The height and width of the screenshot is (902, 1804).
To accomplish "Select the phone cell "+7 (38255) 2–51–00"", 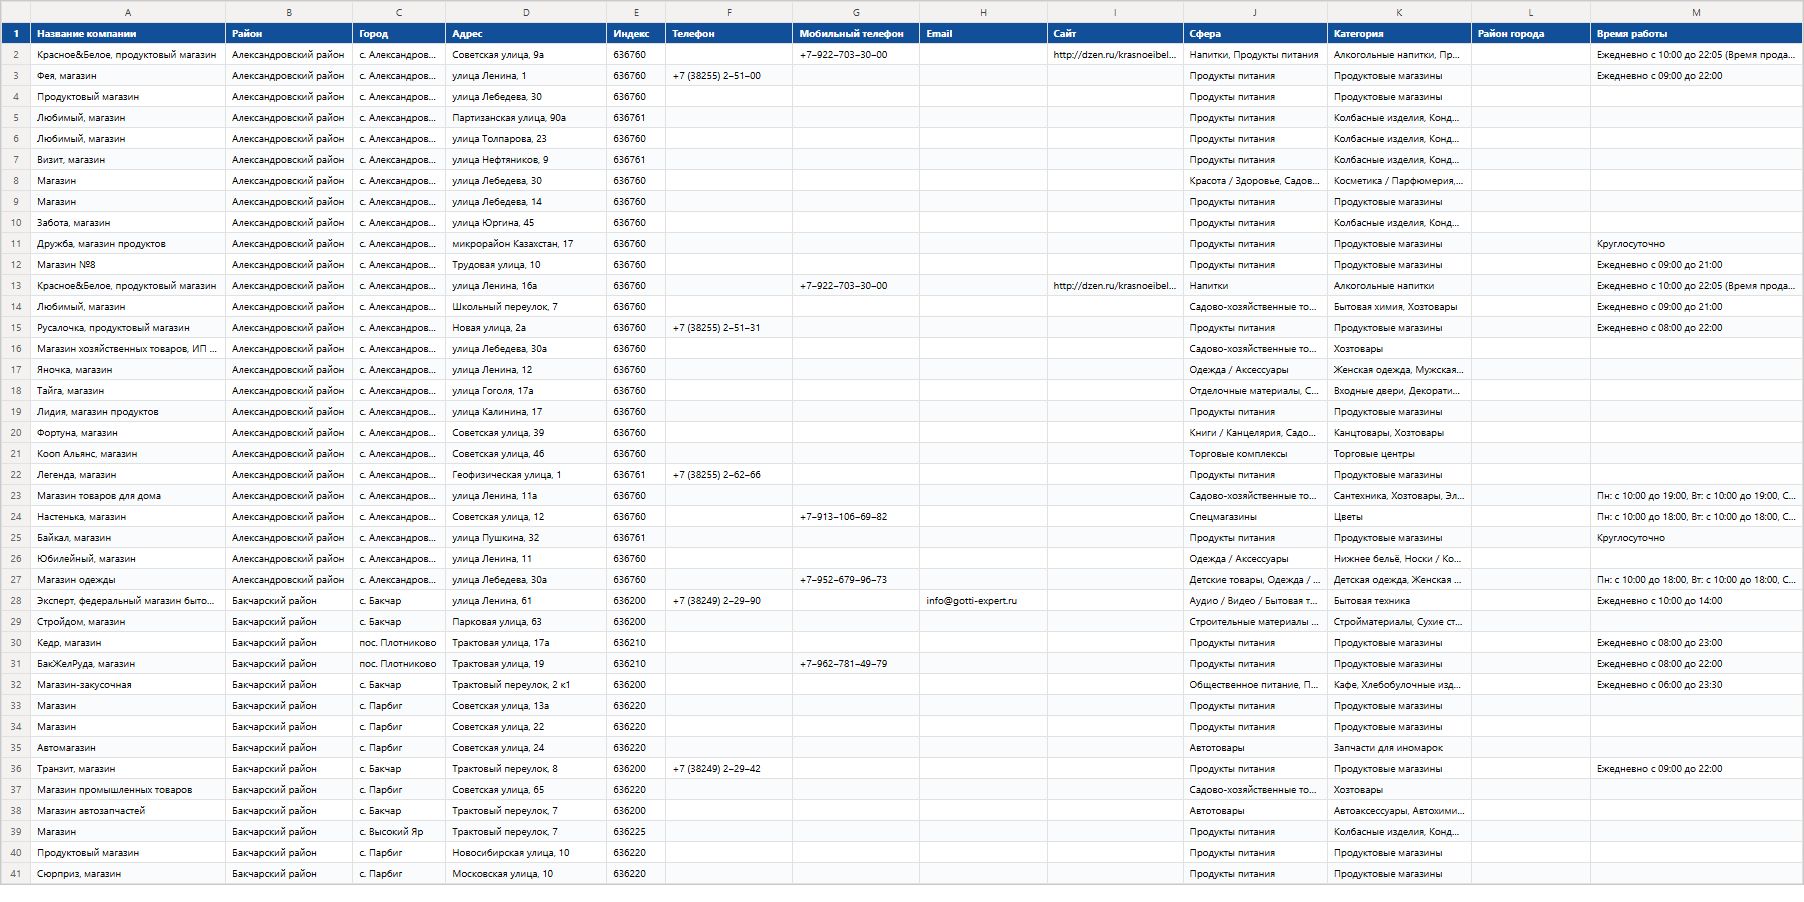I will [x=729, y=76].
